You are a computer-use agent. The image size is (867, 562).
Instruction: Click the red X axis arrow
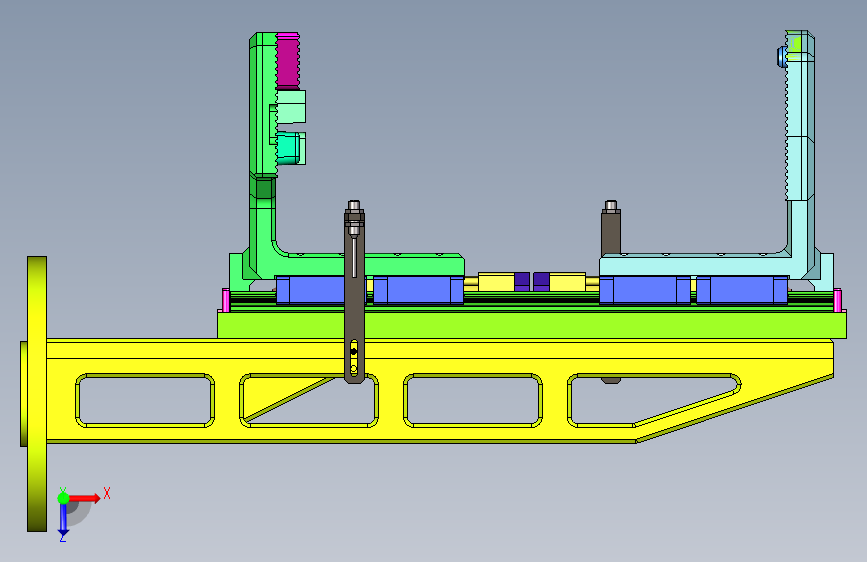(85, 498)
